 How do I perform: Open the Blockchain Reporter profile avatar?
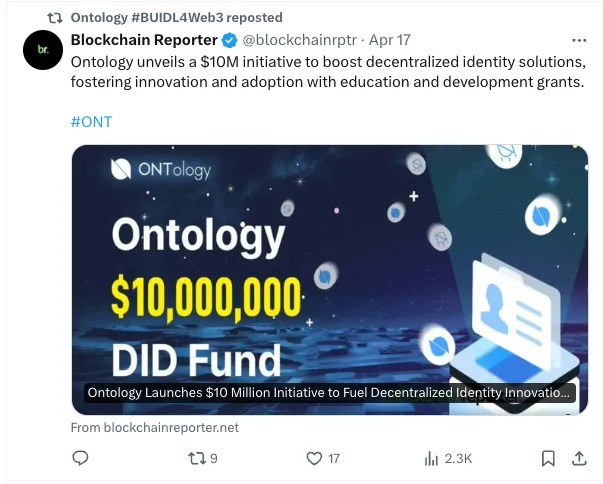pos(42,49)
